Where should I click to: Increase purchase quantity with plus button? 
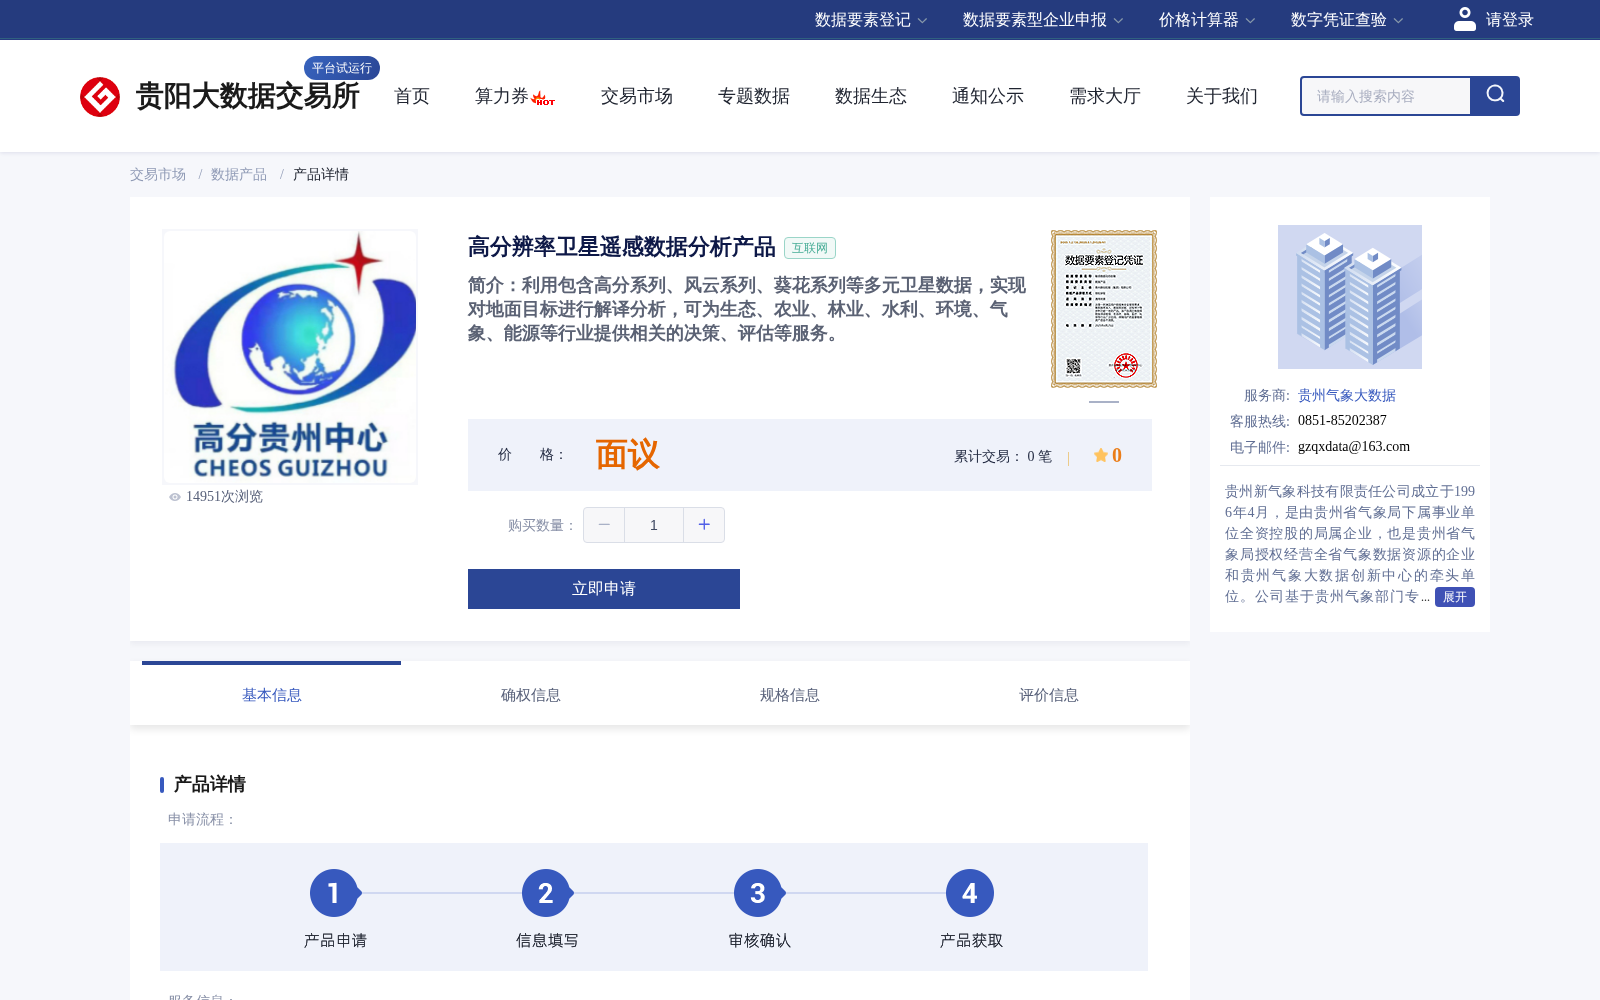click(704, 525)
